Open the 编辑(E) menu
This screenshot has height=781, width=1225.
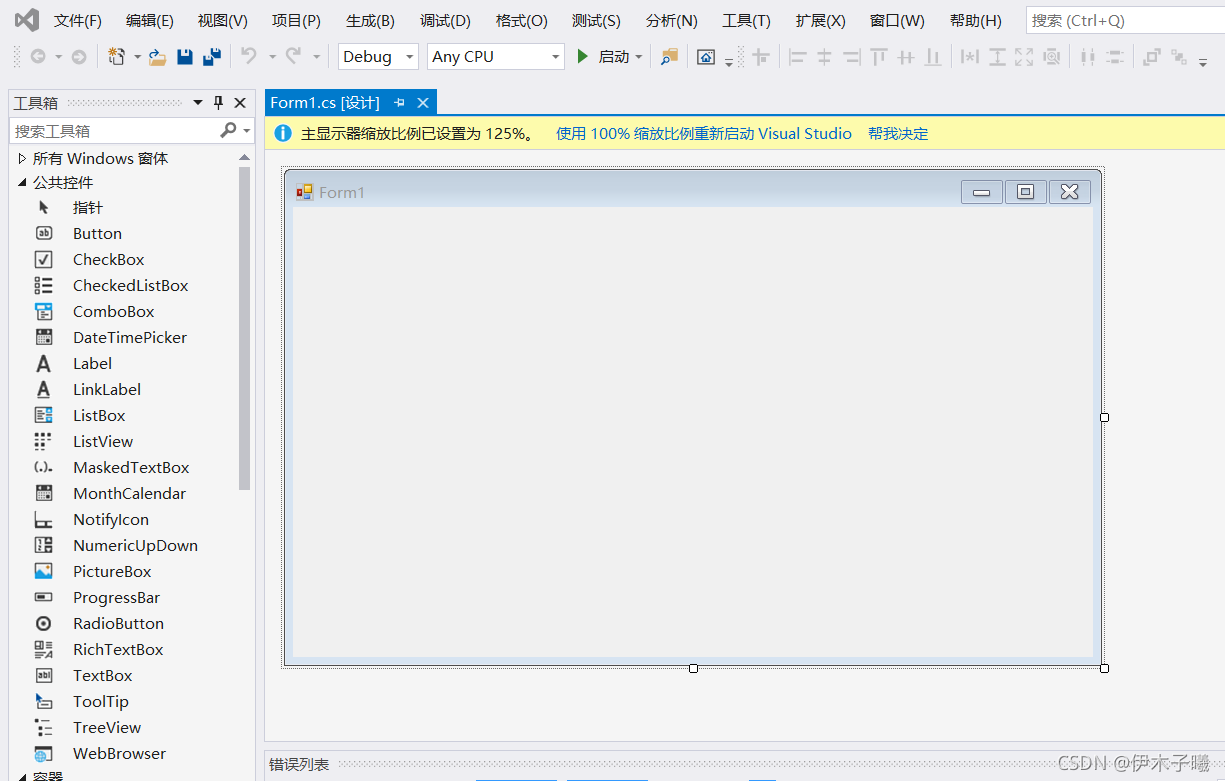point(149,20)
